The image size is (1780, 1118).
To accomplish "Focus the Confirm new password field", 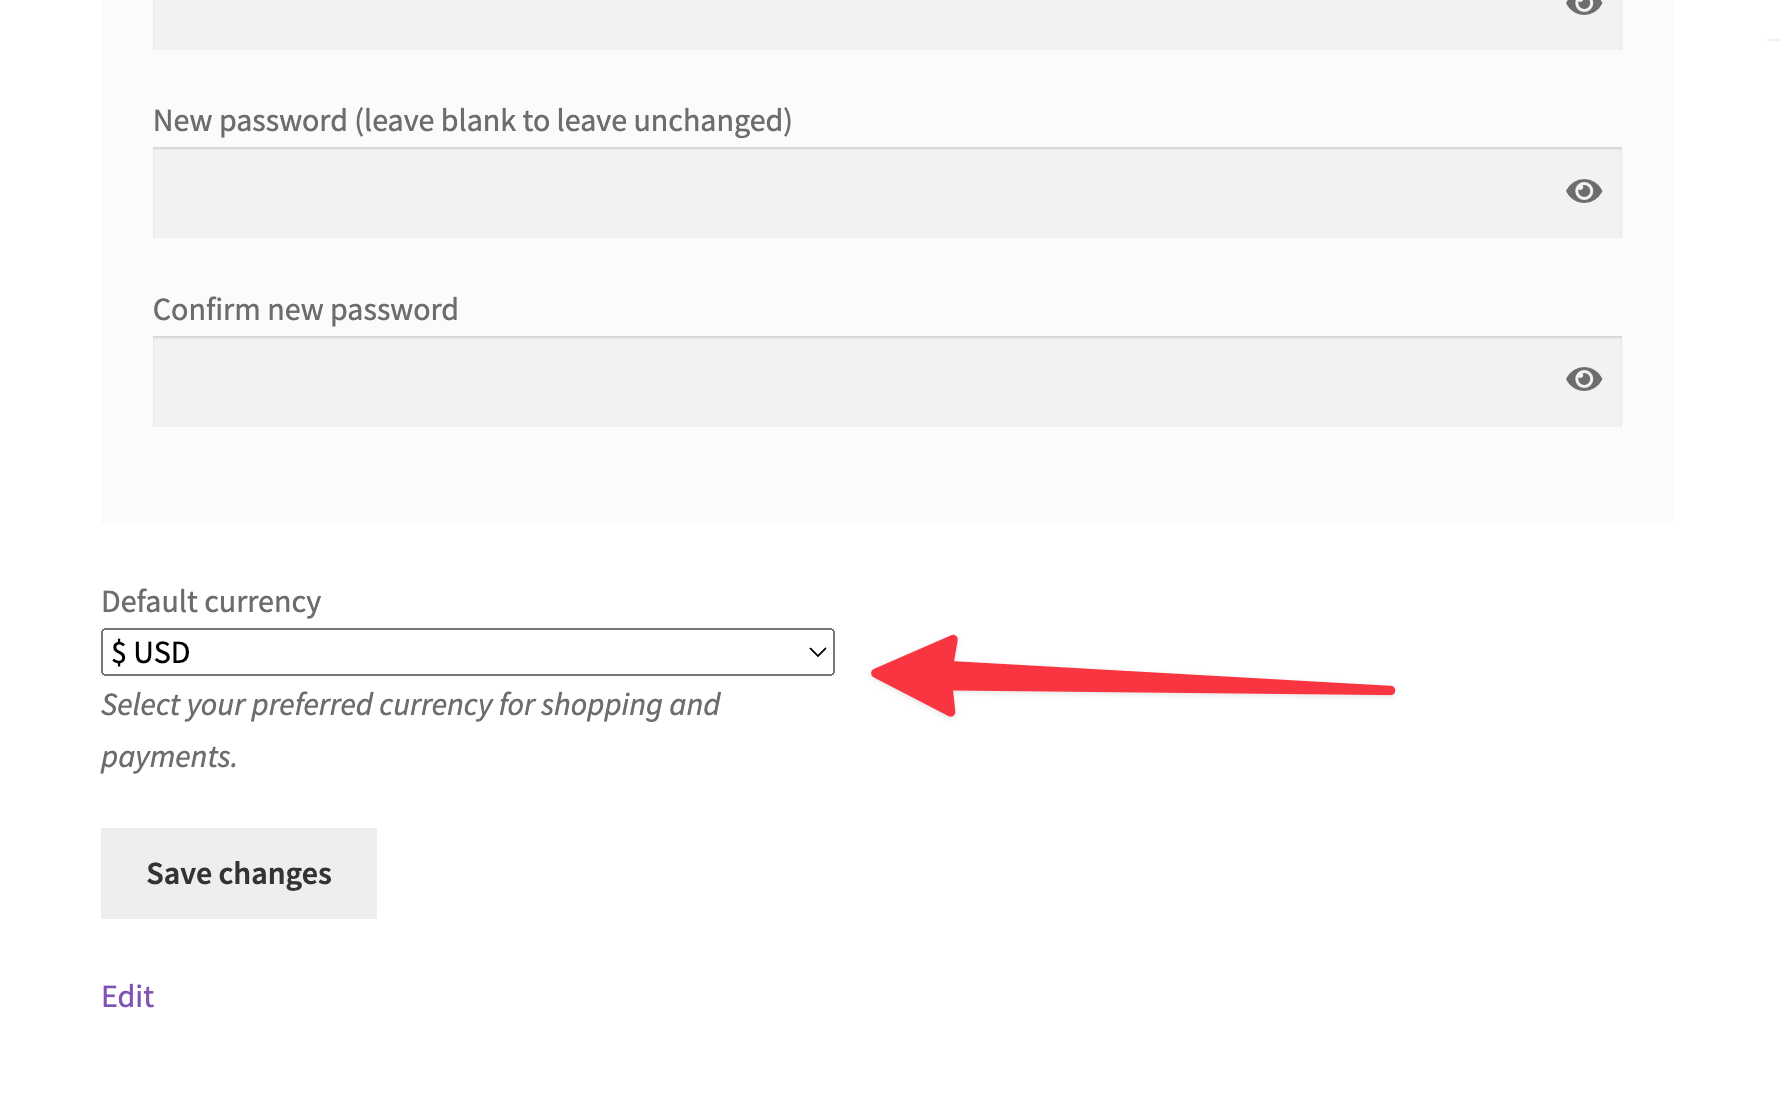I will point(800,381).
